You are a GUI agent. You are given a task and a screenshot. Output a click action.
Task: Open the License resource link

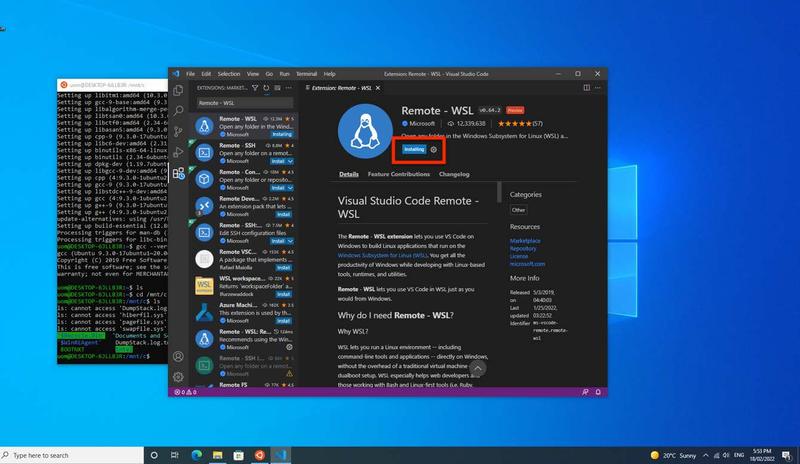coord(519,256)
